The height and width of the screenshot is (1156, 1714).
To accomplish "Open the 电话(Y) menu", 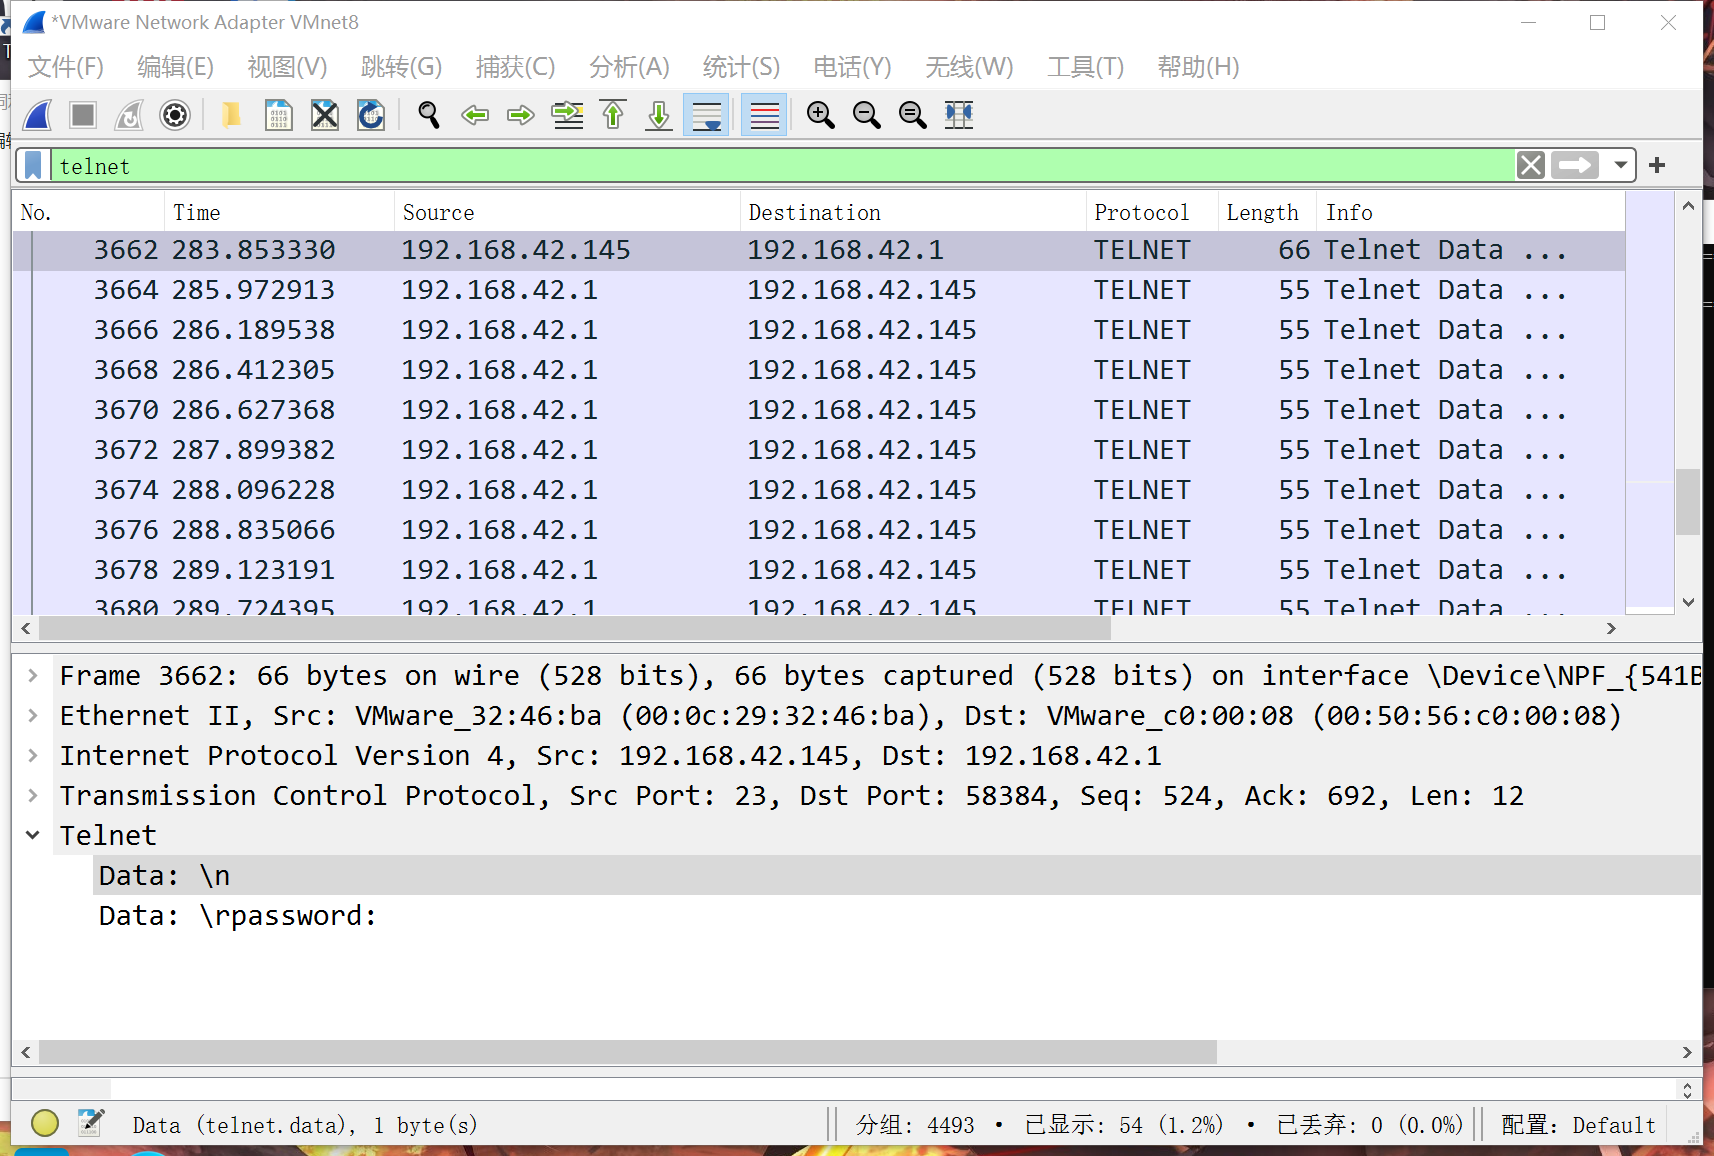I will pyautogui.click(x=852, y=67).
